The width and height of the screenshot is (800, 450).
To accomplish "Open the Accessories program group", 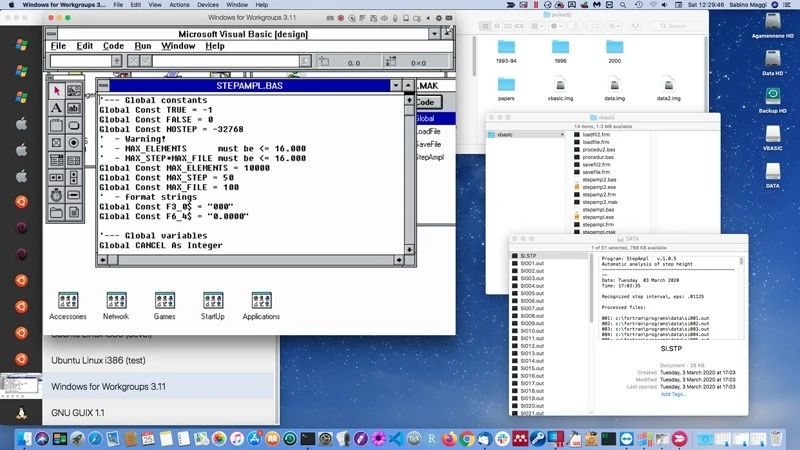I will pyautogui.click(x=68, y=301).
